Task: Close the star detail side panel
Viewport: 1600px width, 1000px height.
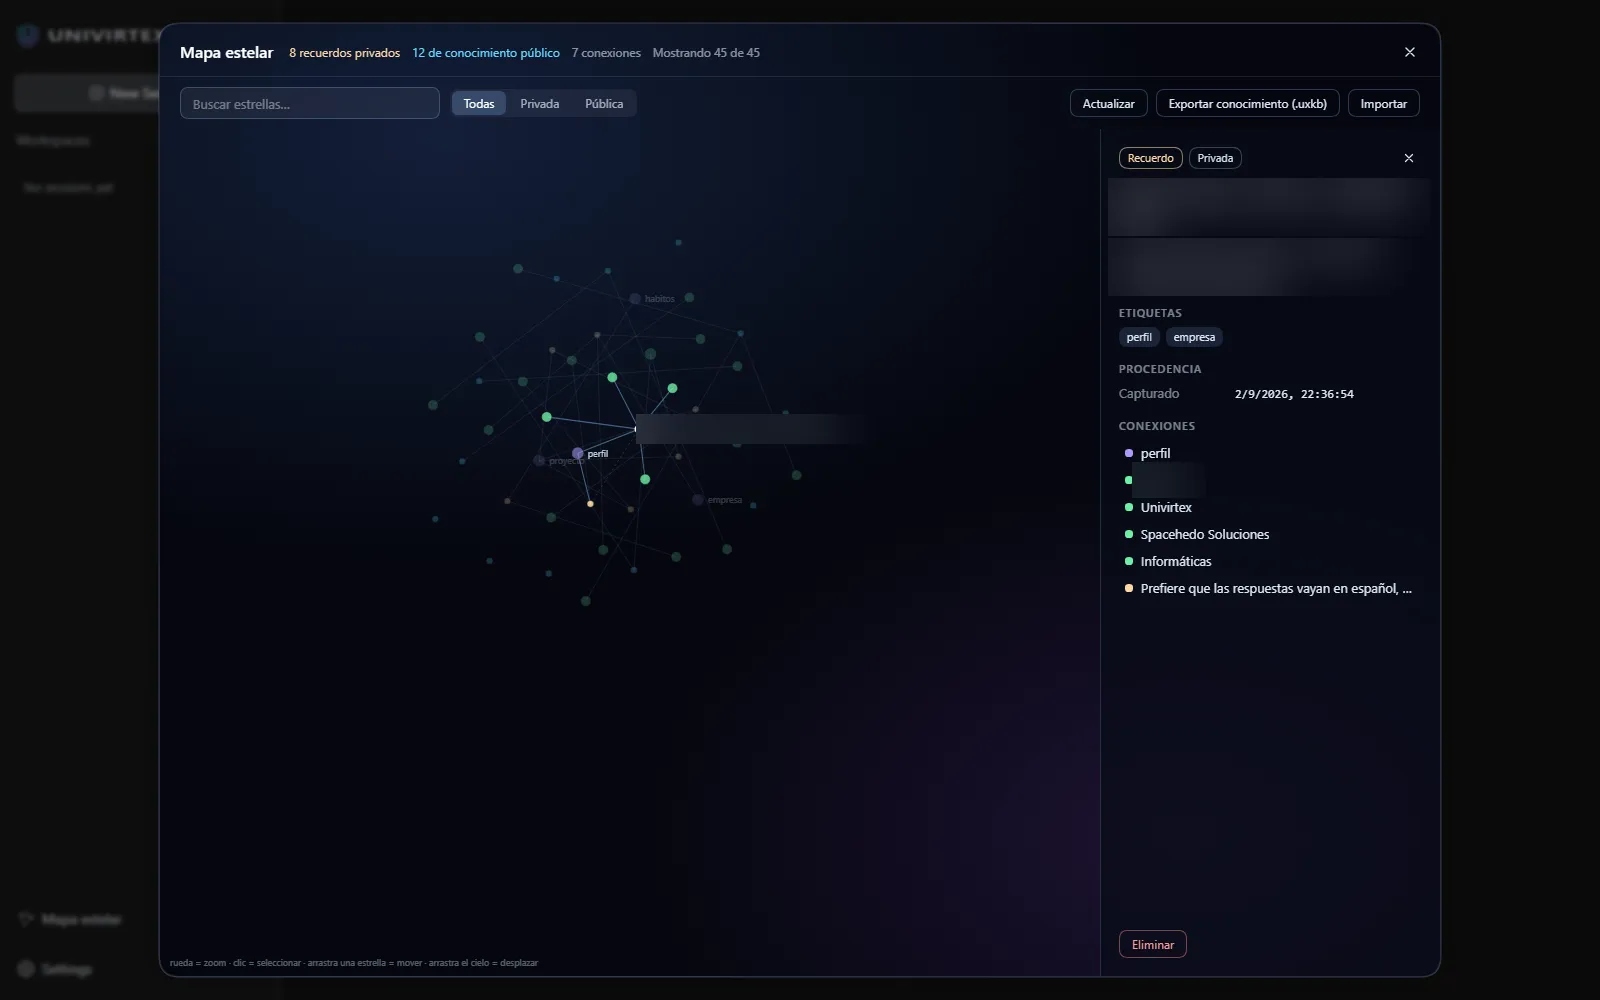Action: pos(1409,158)
